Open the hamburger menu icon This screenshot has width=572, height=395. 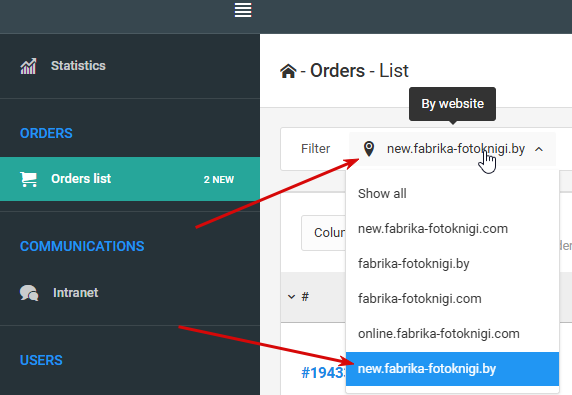click(x=243, y=10)
